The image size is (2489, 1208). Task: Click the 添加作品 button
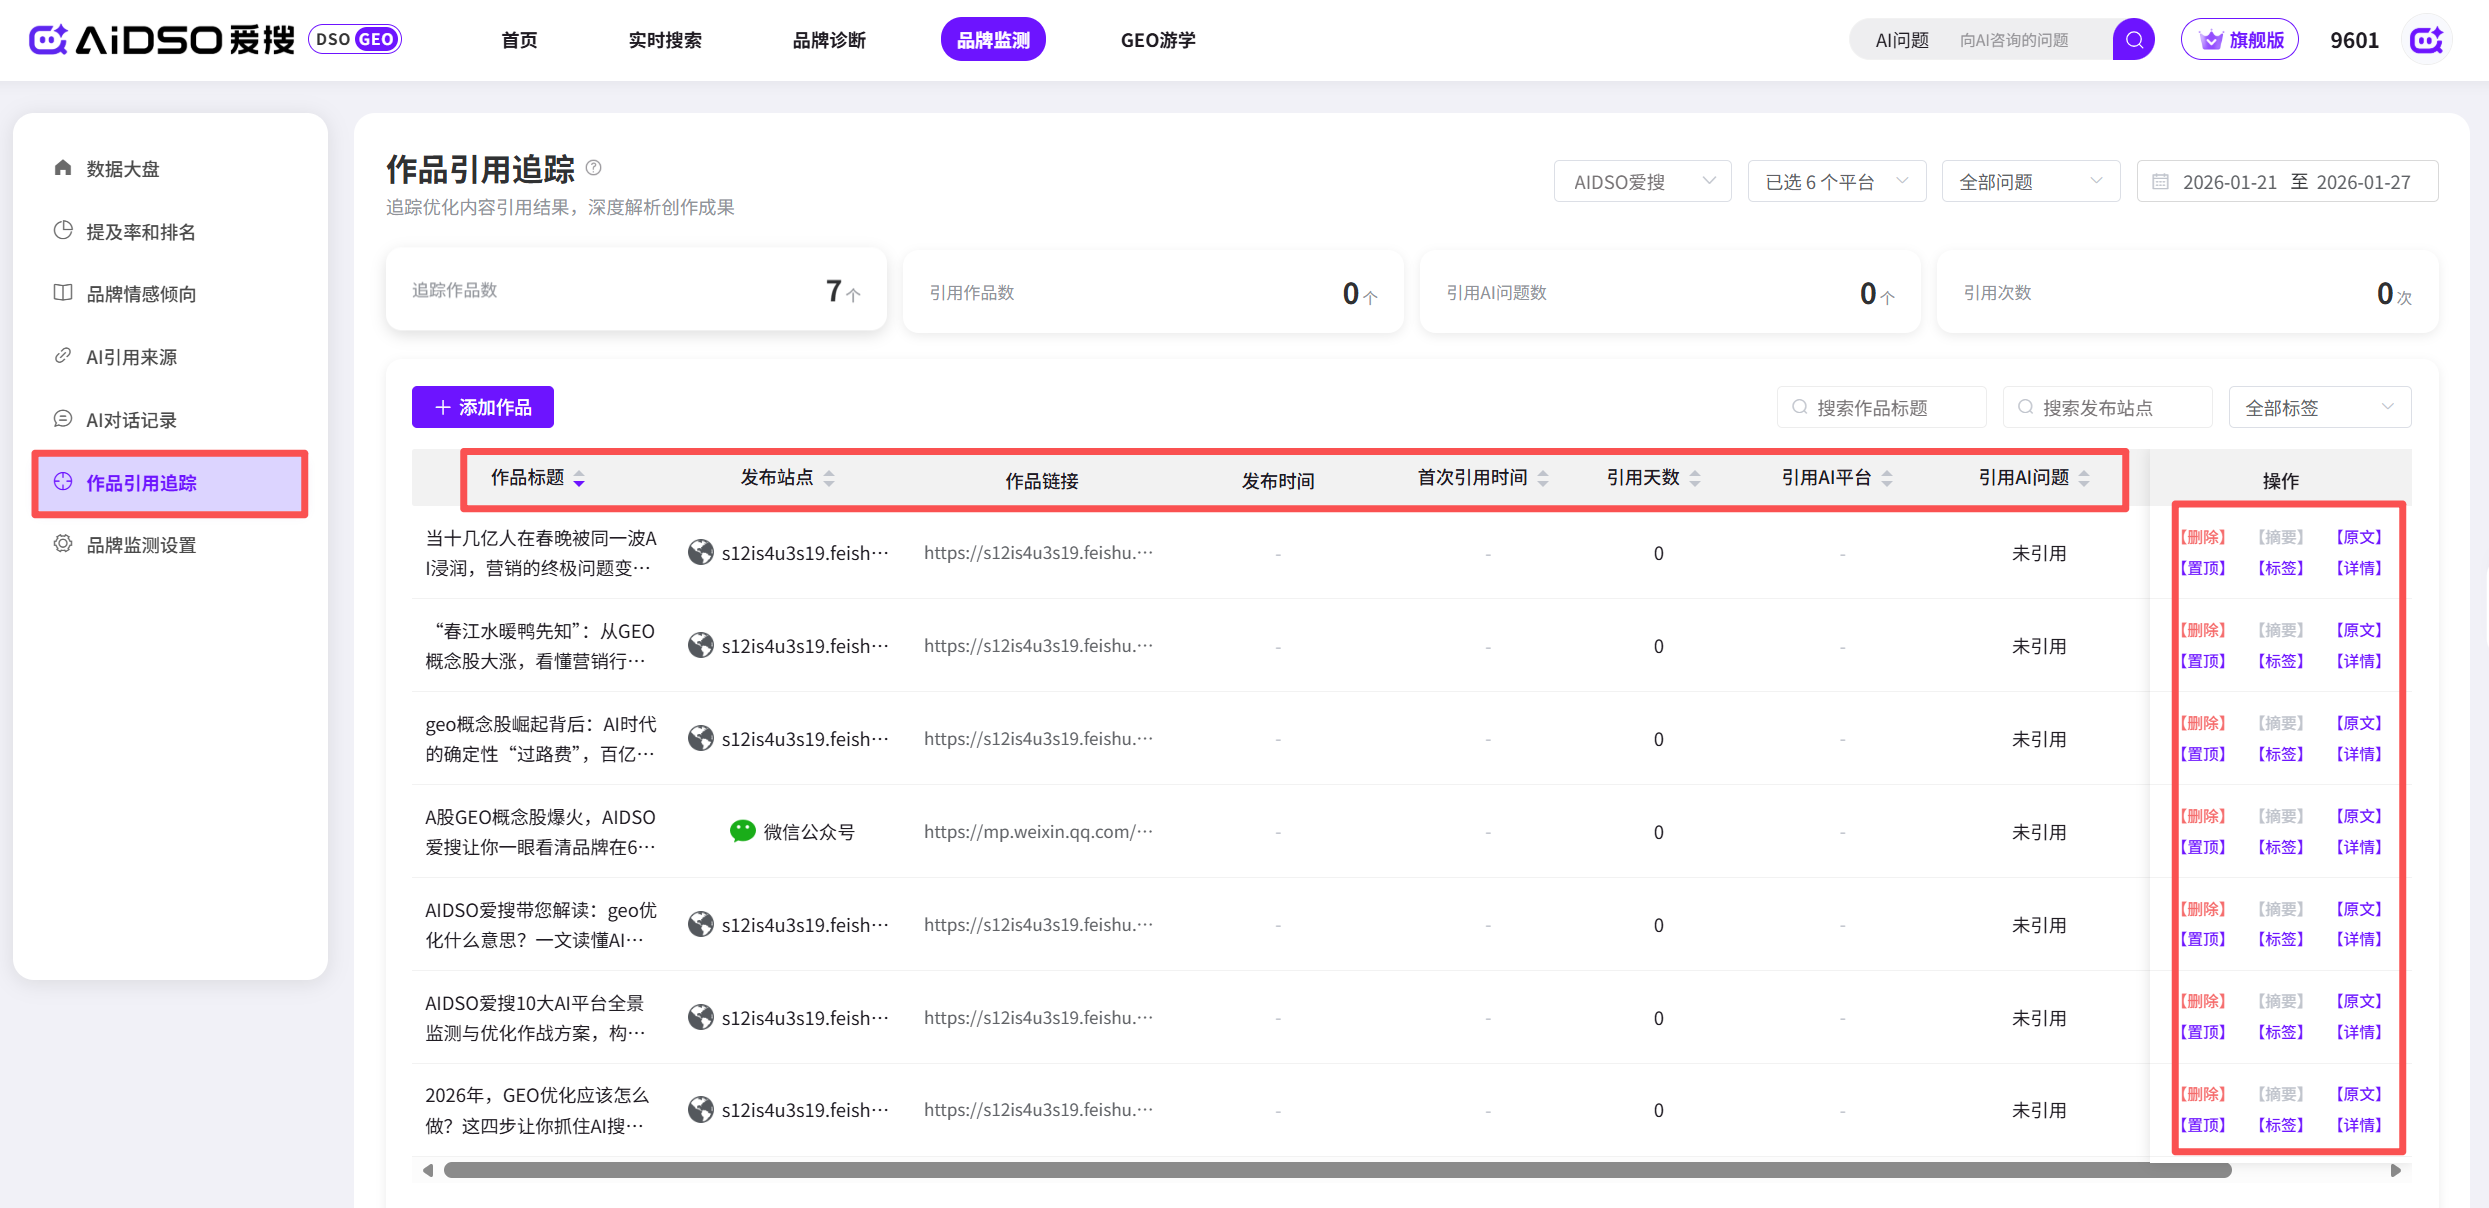pos(483,407)
